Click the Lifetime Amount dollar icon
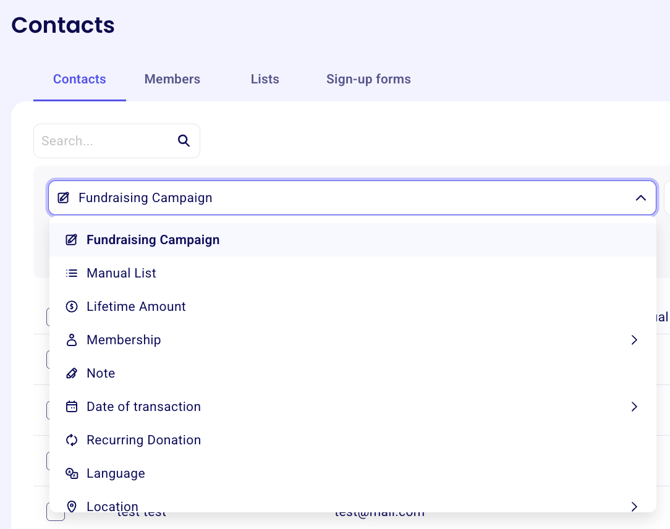The image size is (670, 529). click(x=72, y=307)
